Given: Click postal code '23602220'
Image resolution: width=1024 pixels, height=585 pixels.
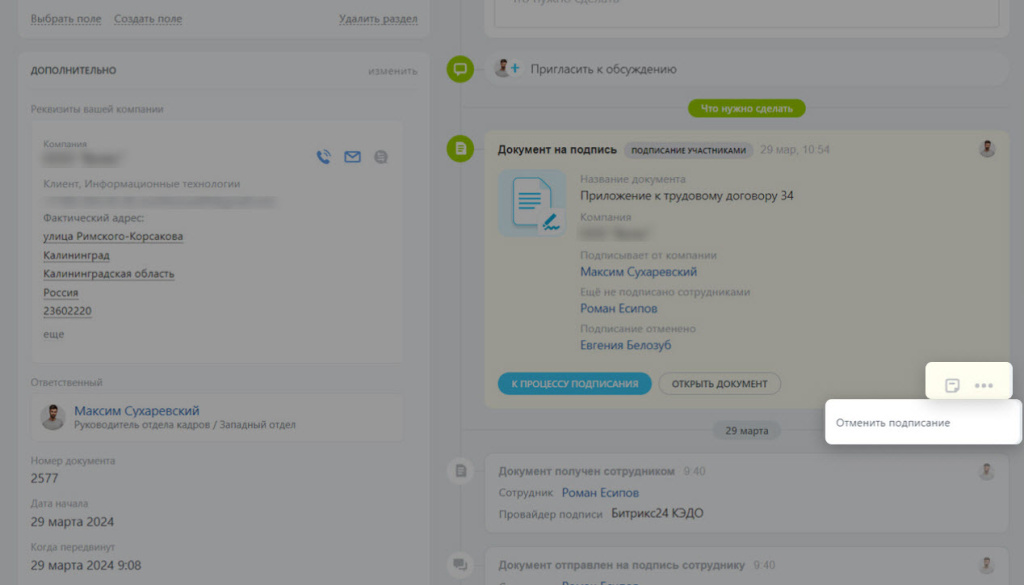Looking at the screenshot, I should (67, 311).
